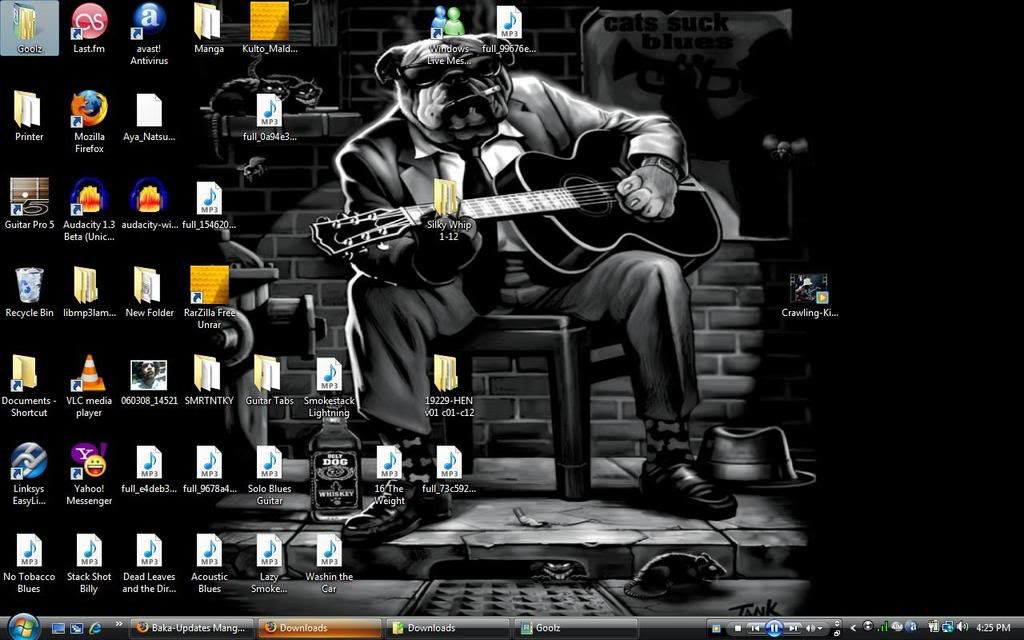Viewport: 1024px width, 640px height.
Task: Select the Audacity 1.3 Beta shortcut
Action: point(89,209)
